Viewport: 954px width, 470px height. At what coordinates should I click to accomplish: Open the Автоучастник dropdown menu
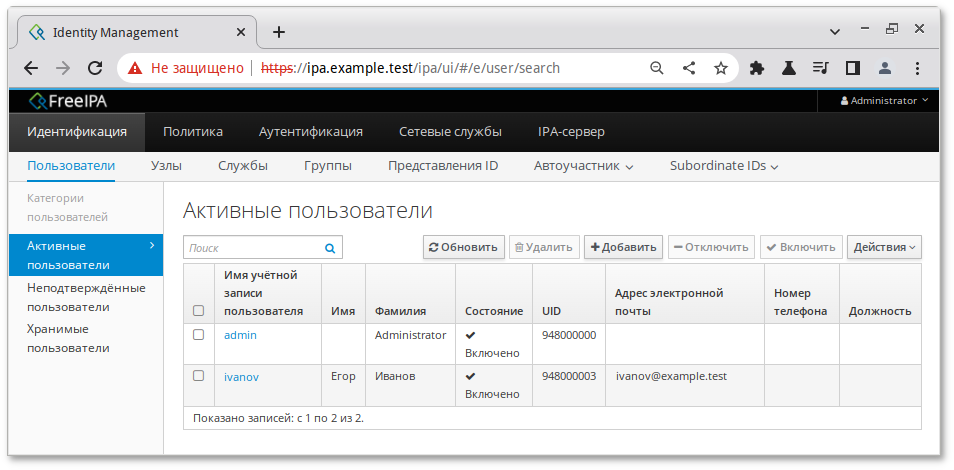click(x=584, y=166)
